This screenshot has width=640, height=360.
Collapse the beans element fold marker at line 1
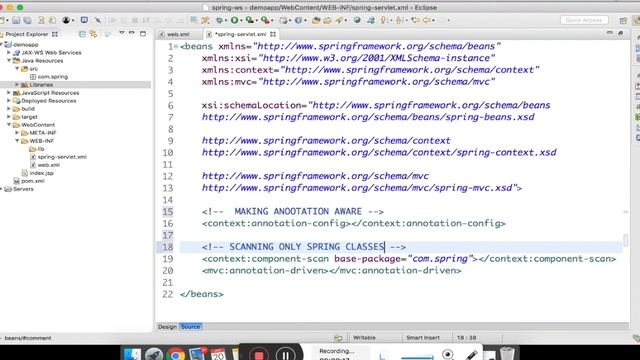click(x=176, y=47)
